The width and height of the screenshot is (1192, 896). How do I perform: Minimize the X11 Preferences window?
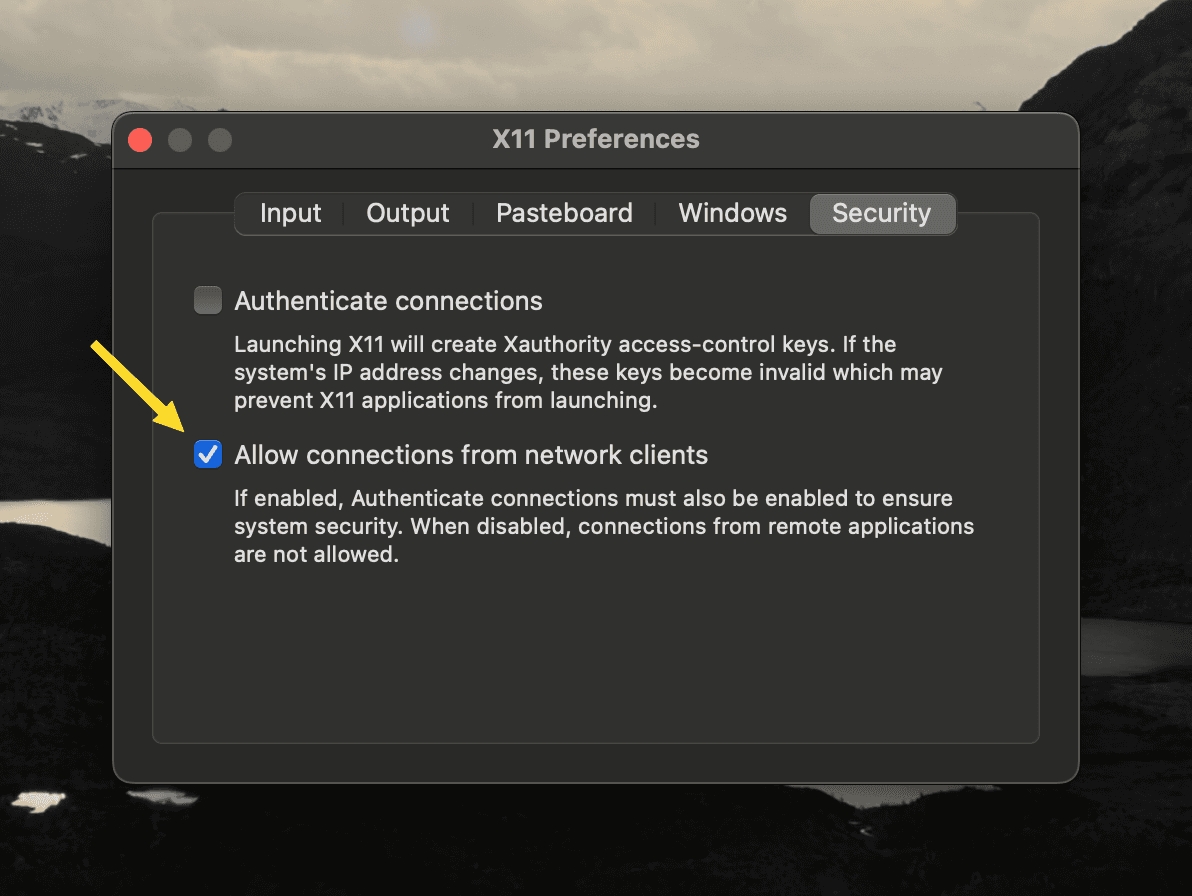[180, 140]
